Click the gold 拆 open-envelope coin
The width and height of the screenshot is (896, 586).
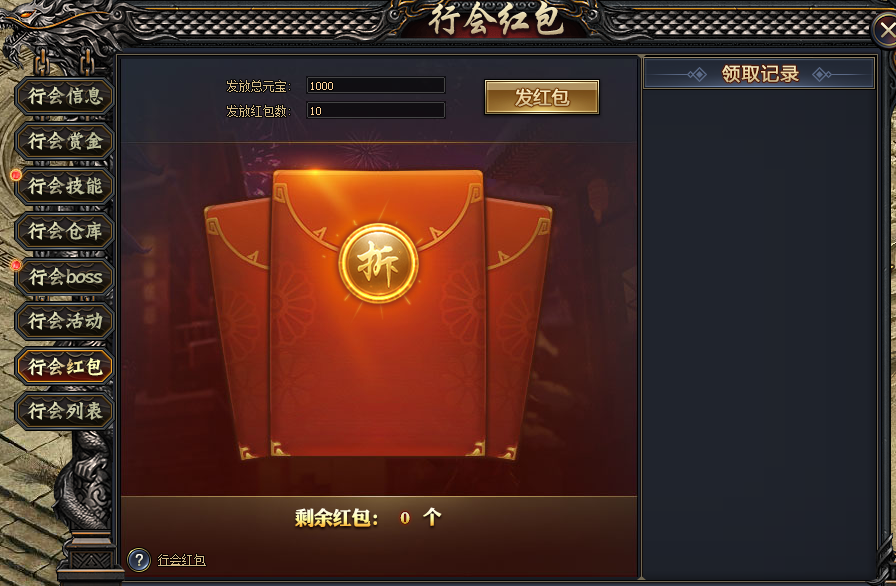tap(378, 263)
